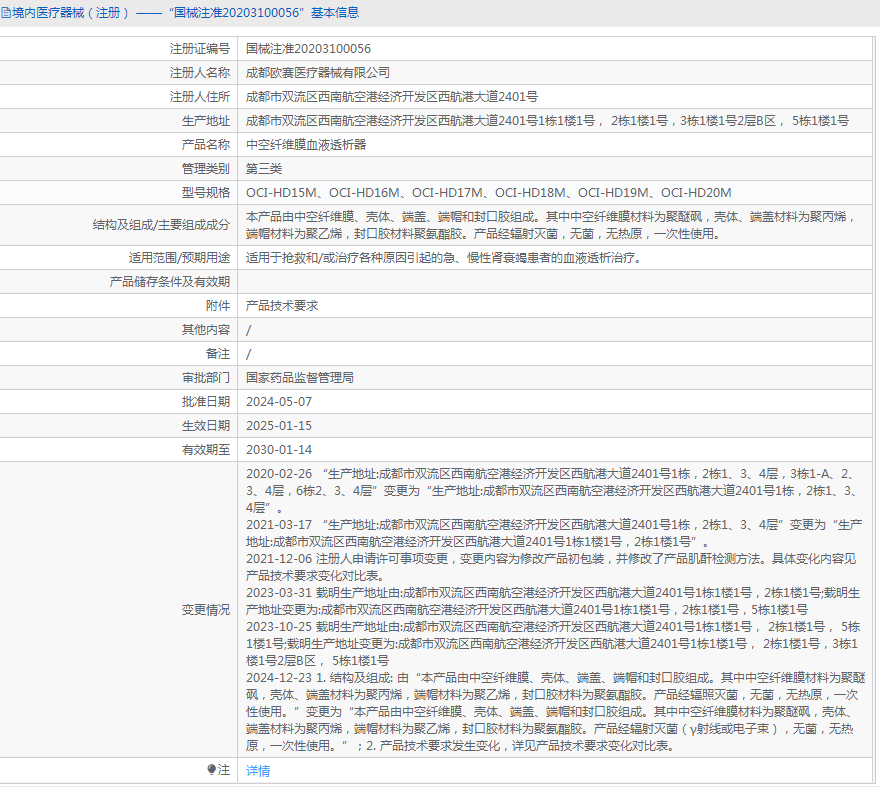
Task: Click the 产品名称 label
Action: [x=206, y=145]
